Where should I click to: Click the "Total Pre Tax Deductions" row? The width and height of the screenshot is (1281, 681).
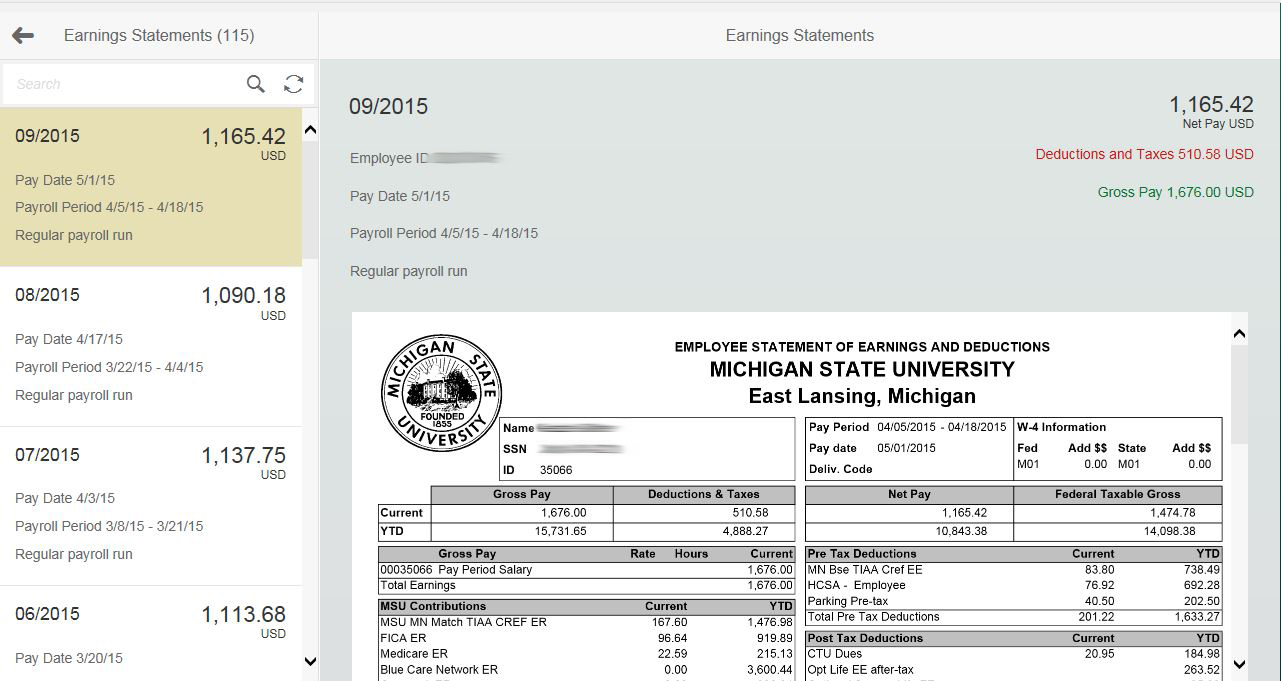pyautogui.click(x=1014, y=617)
